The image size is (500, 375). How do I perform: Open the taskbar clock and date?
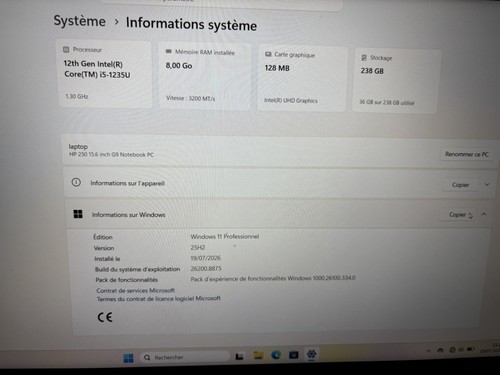click(490, 348)
